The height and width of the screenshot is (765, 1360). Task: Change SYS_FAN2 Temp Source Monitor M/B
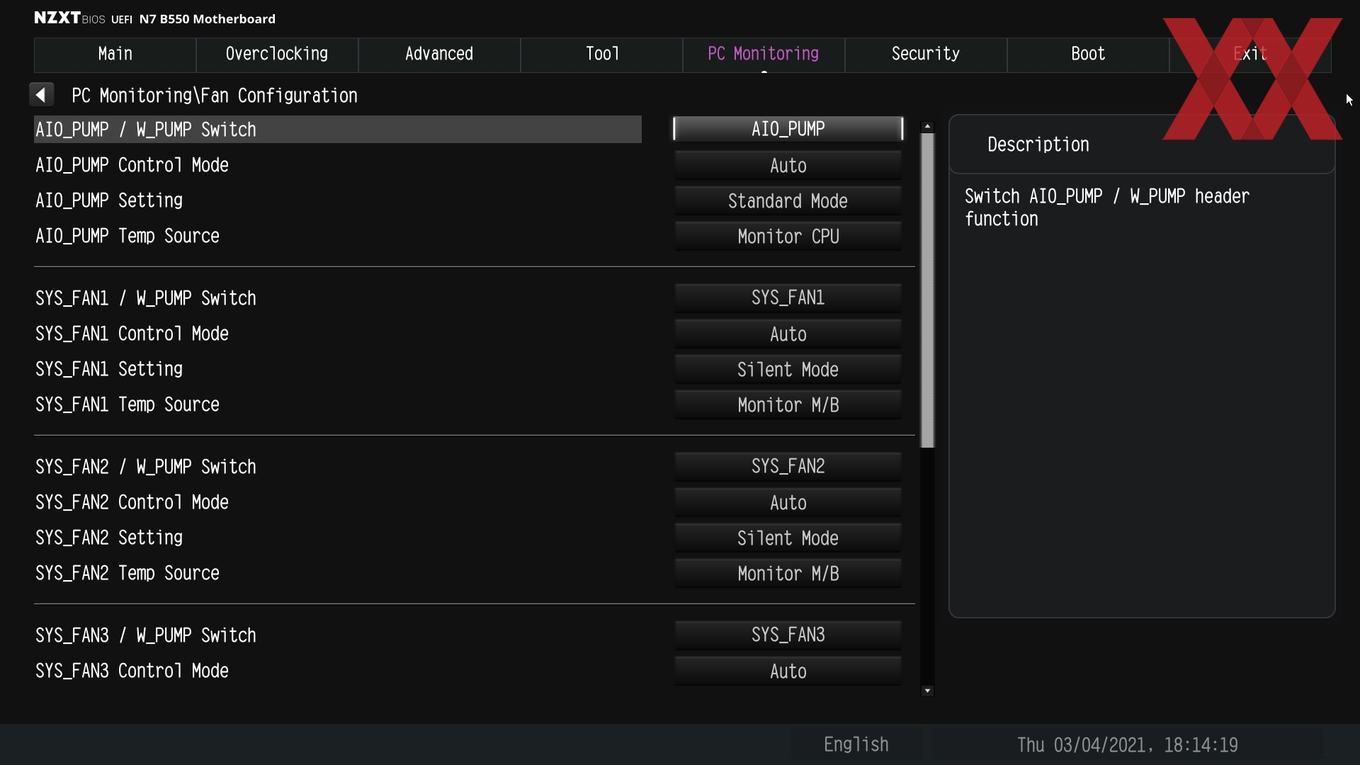pyautogui.click(x=788, y=573)
